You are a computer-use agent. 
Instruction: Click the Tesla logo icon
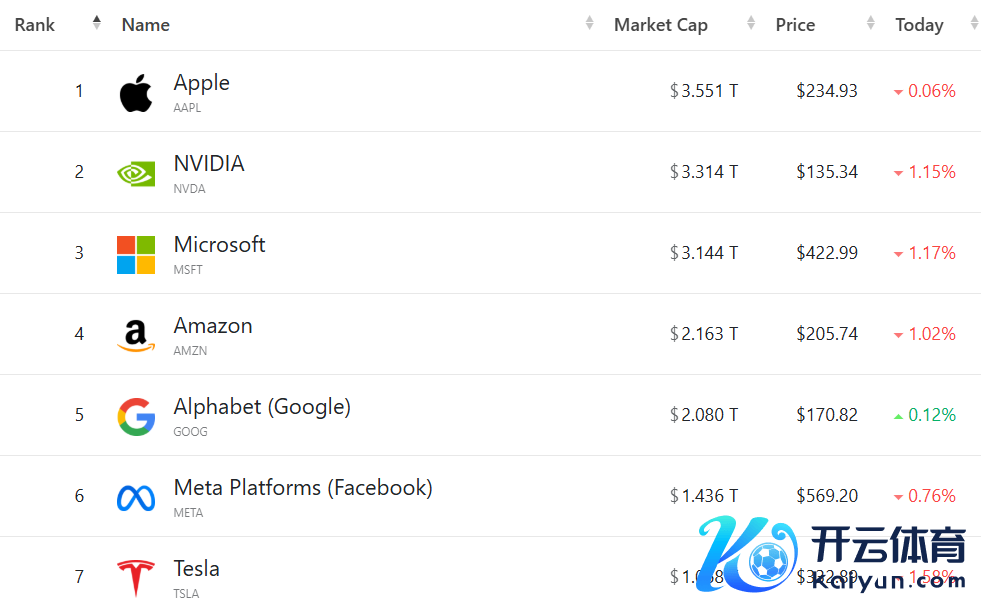click(x=136, y=579)
